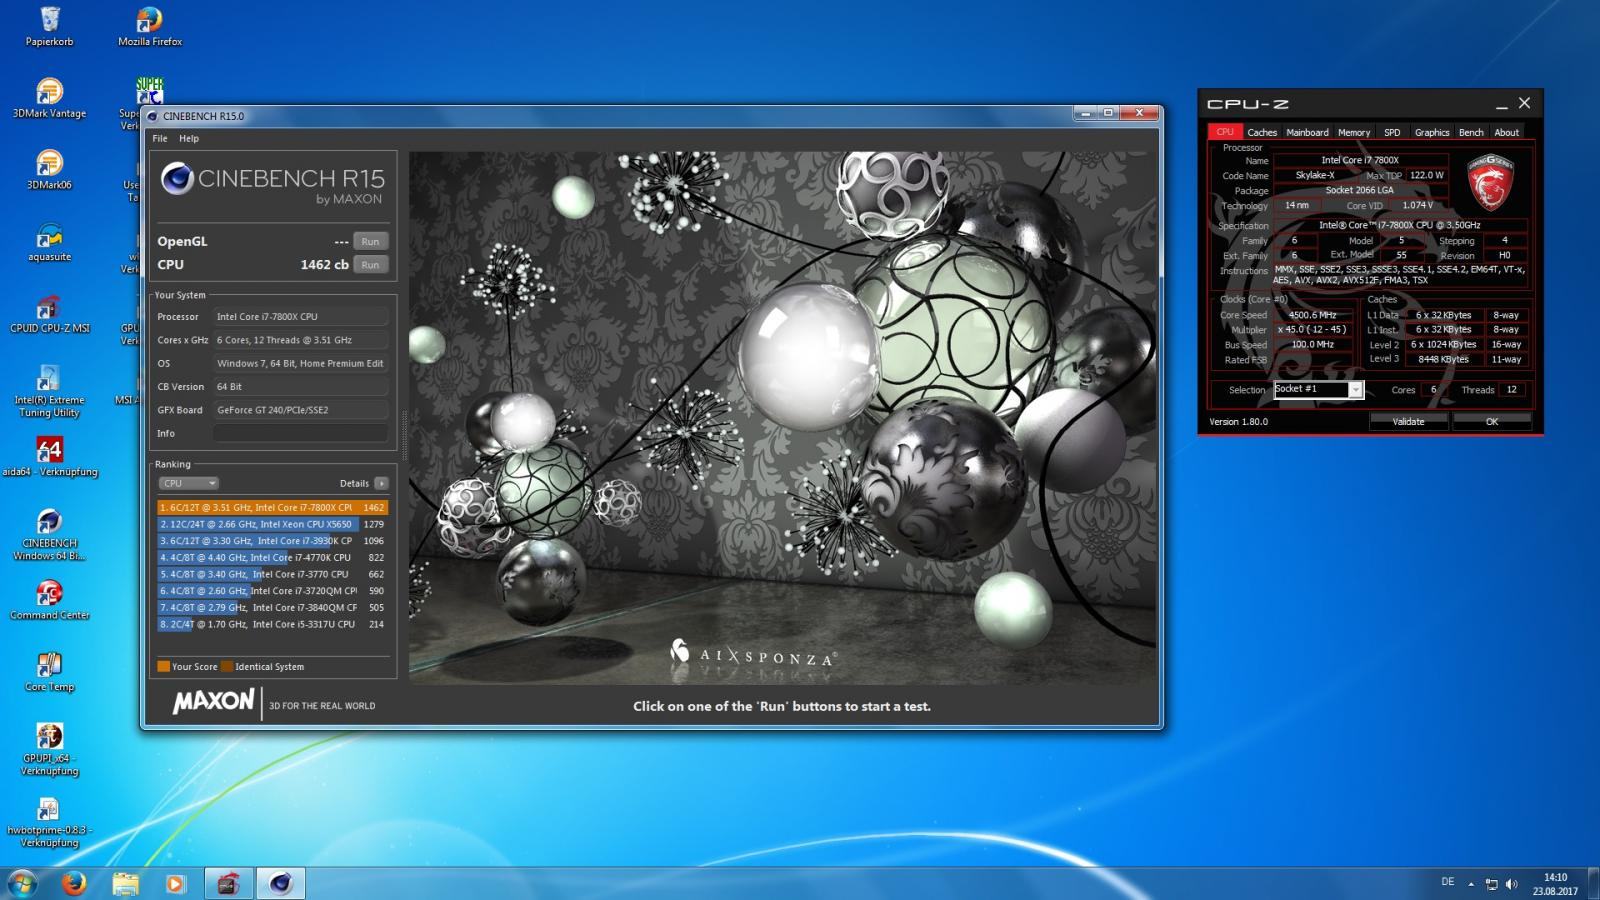Select the CPU tab in CPU-Z
Screen dimensions: 1600x900
pos(1225,132)
